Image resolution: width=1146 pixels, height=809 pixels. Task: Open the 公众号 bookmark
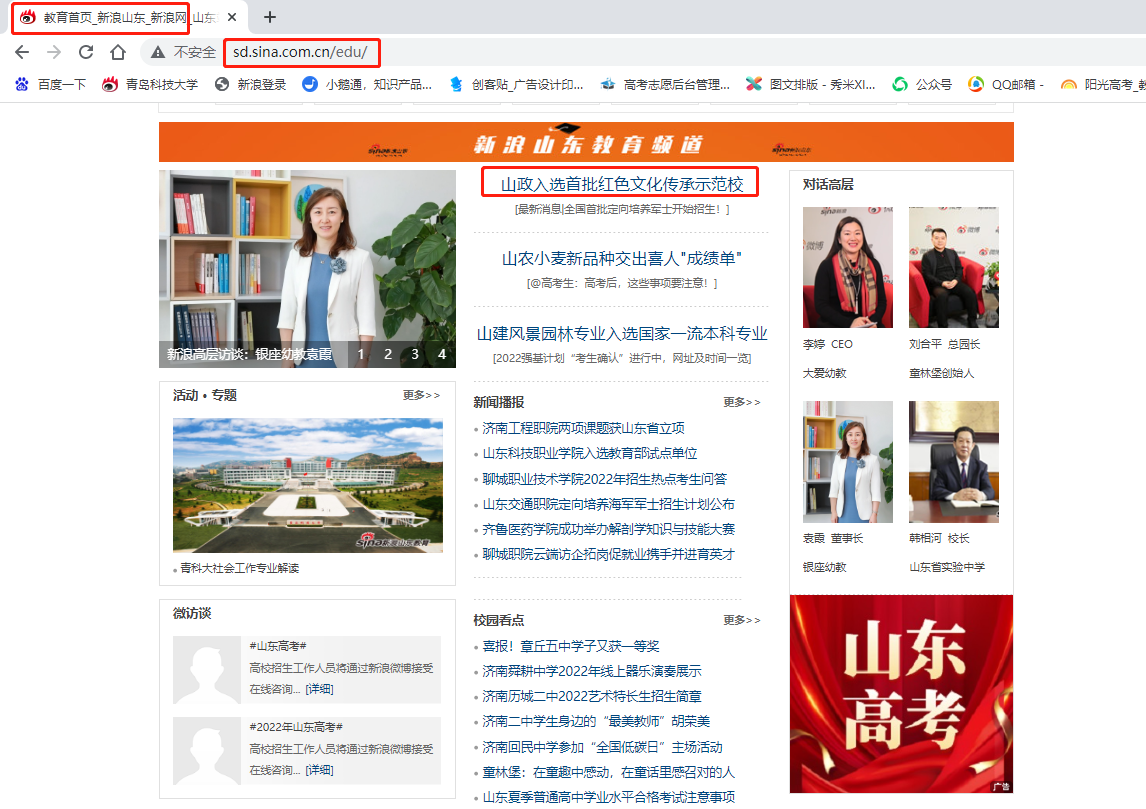tap(922, 84)
